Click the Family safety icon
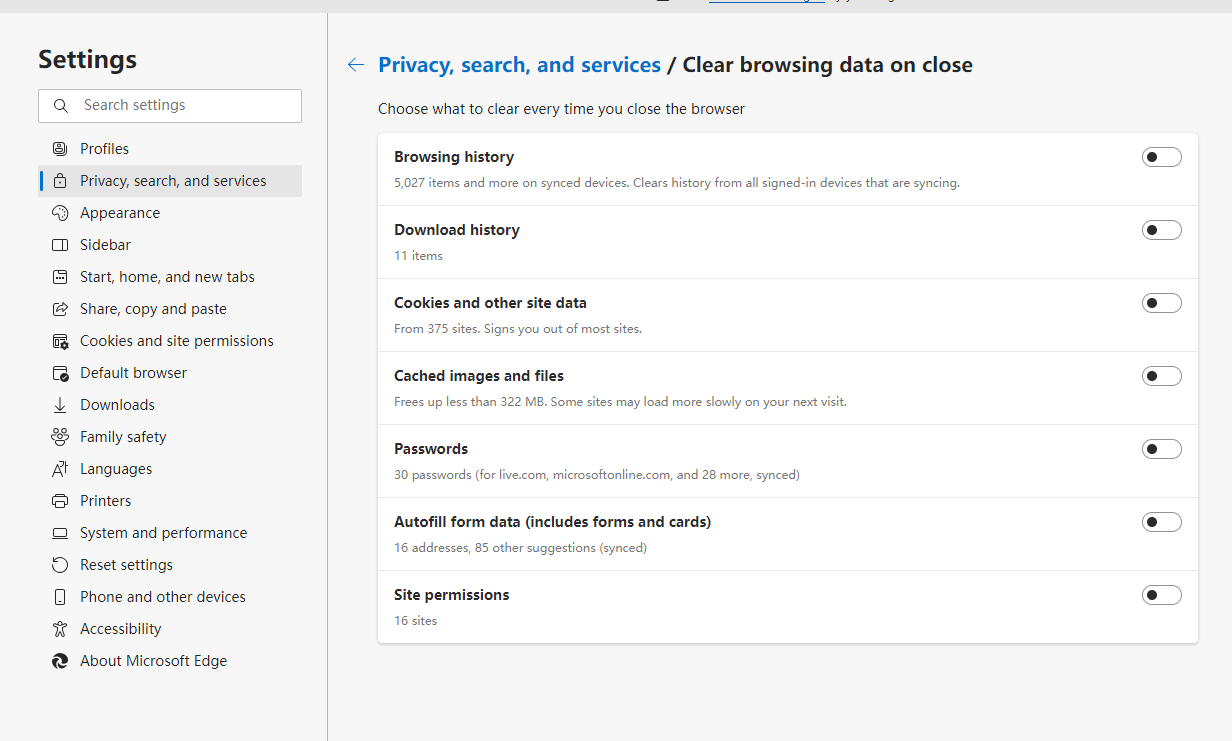1232x741 pixels. click(x=60, y=437)
